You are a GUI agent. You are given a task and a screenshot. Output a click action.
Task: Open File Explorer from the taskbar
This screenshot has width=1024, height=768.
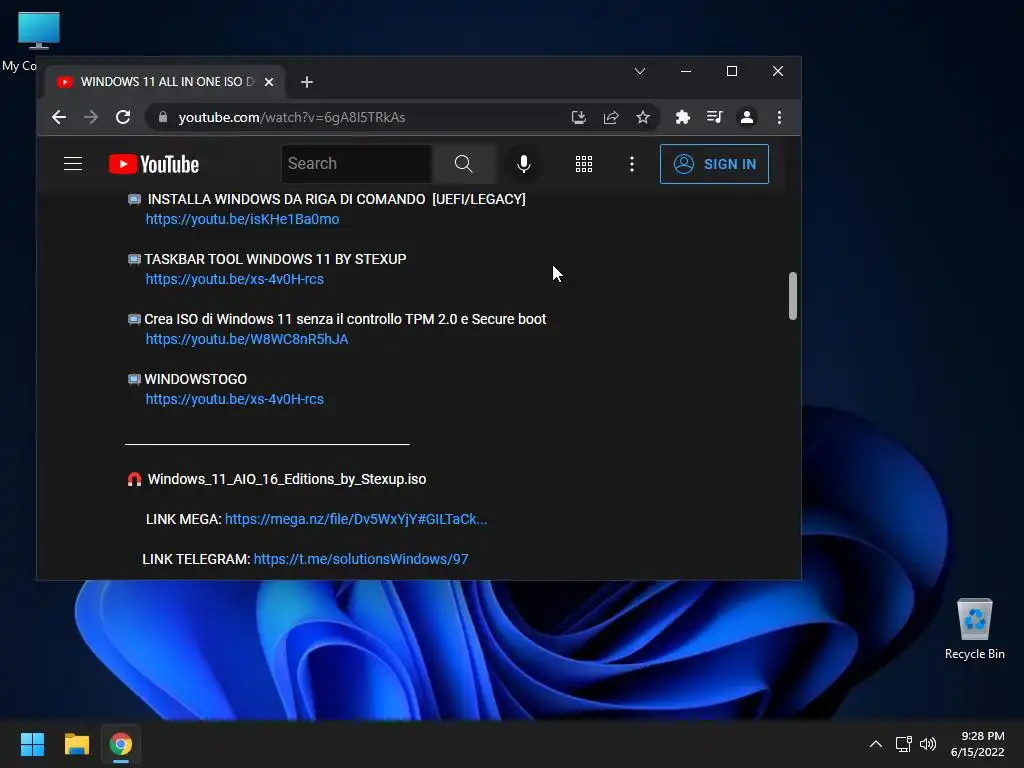pos(76,744)
